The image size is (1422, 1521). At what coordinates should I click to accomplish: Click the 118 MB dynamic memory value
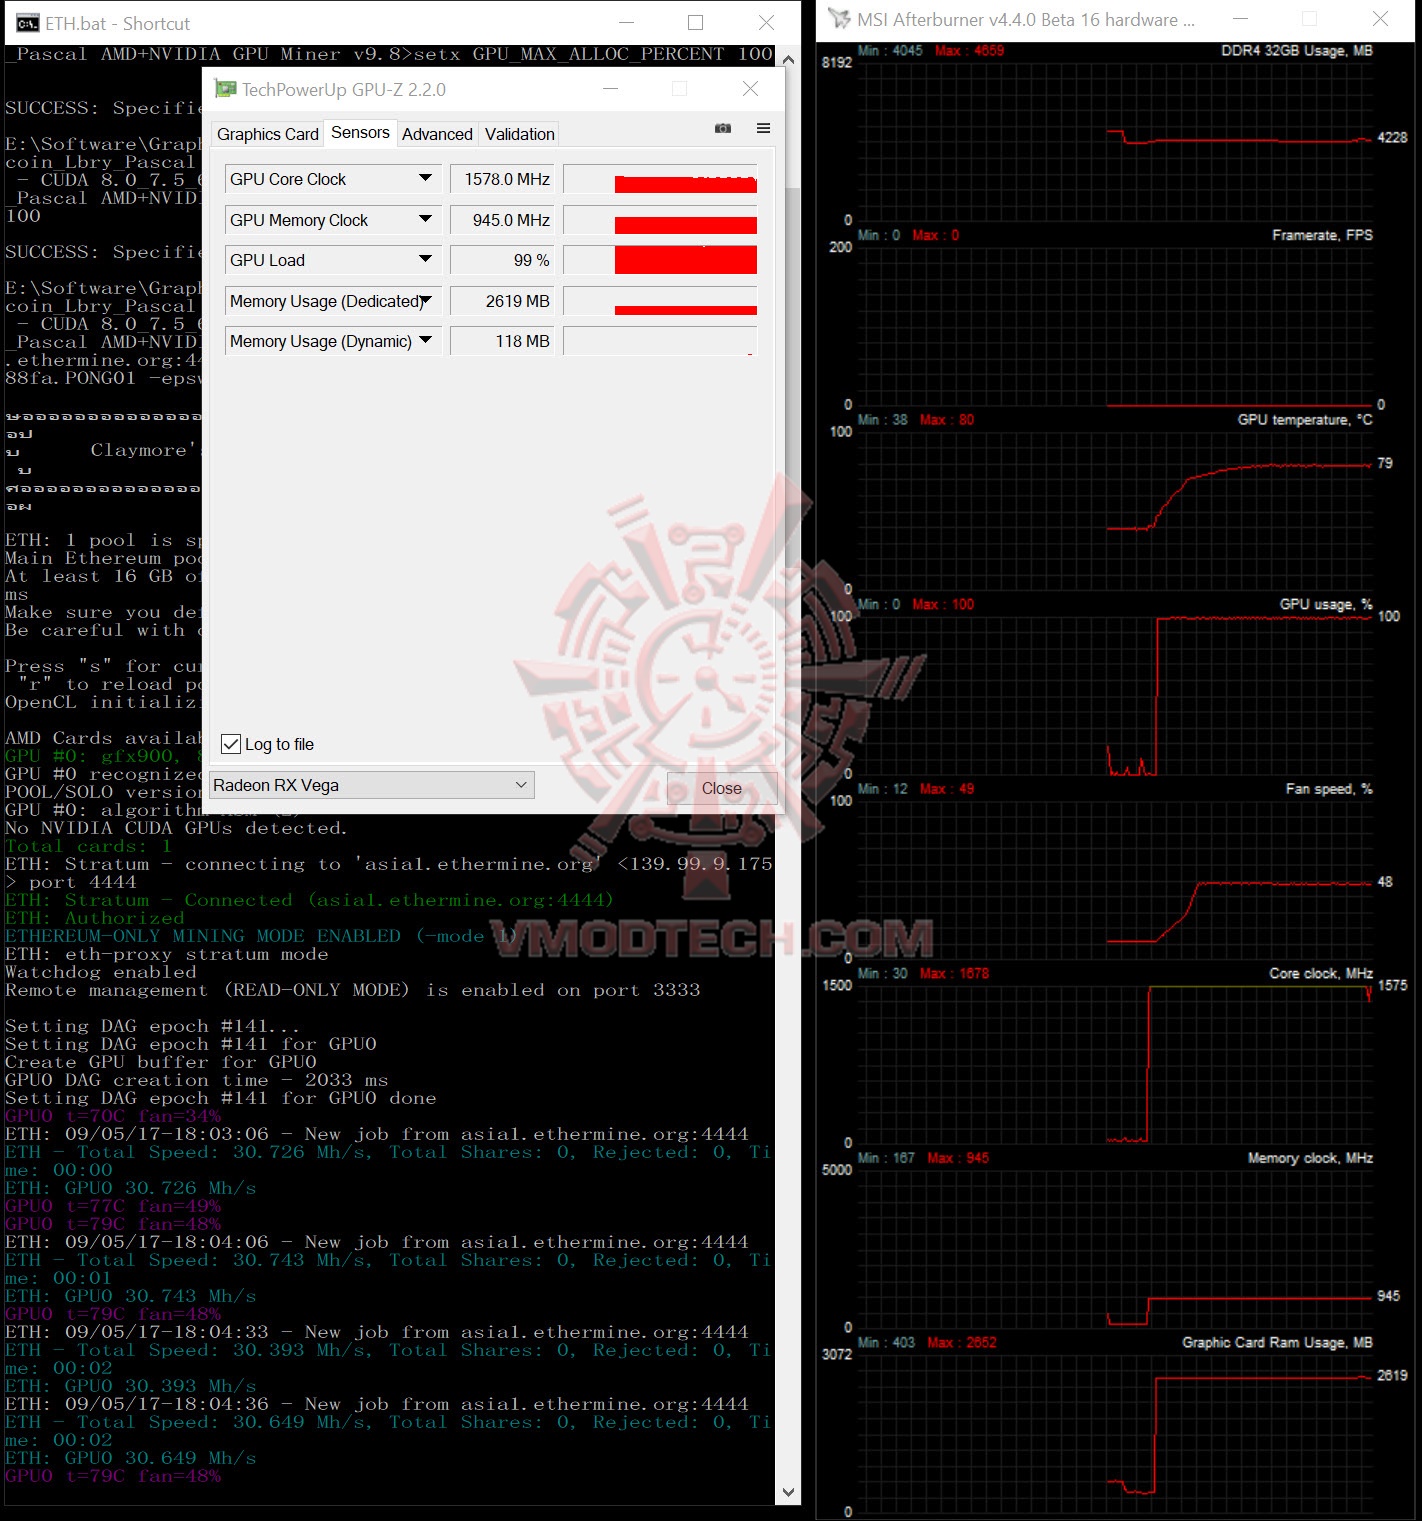click(x=502, y=341)
